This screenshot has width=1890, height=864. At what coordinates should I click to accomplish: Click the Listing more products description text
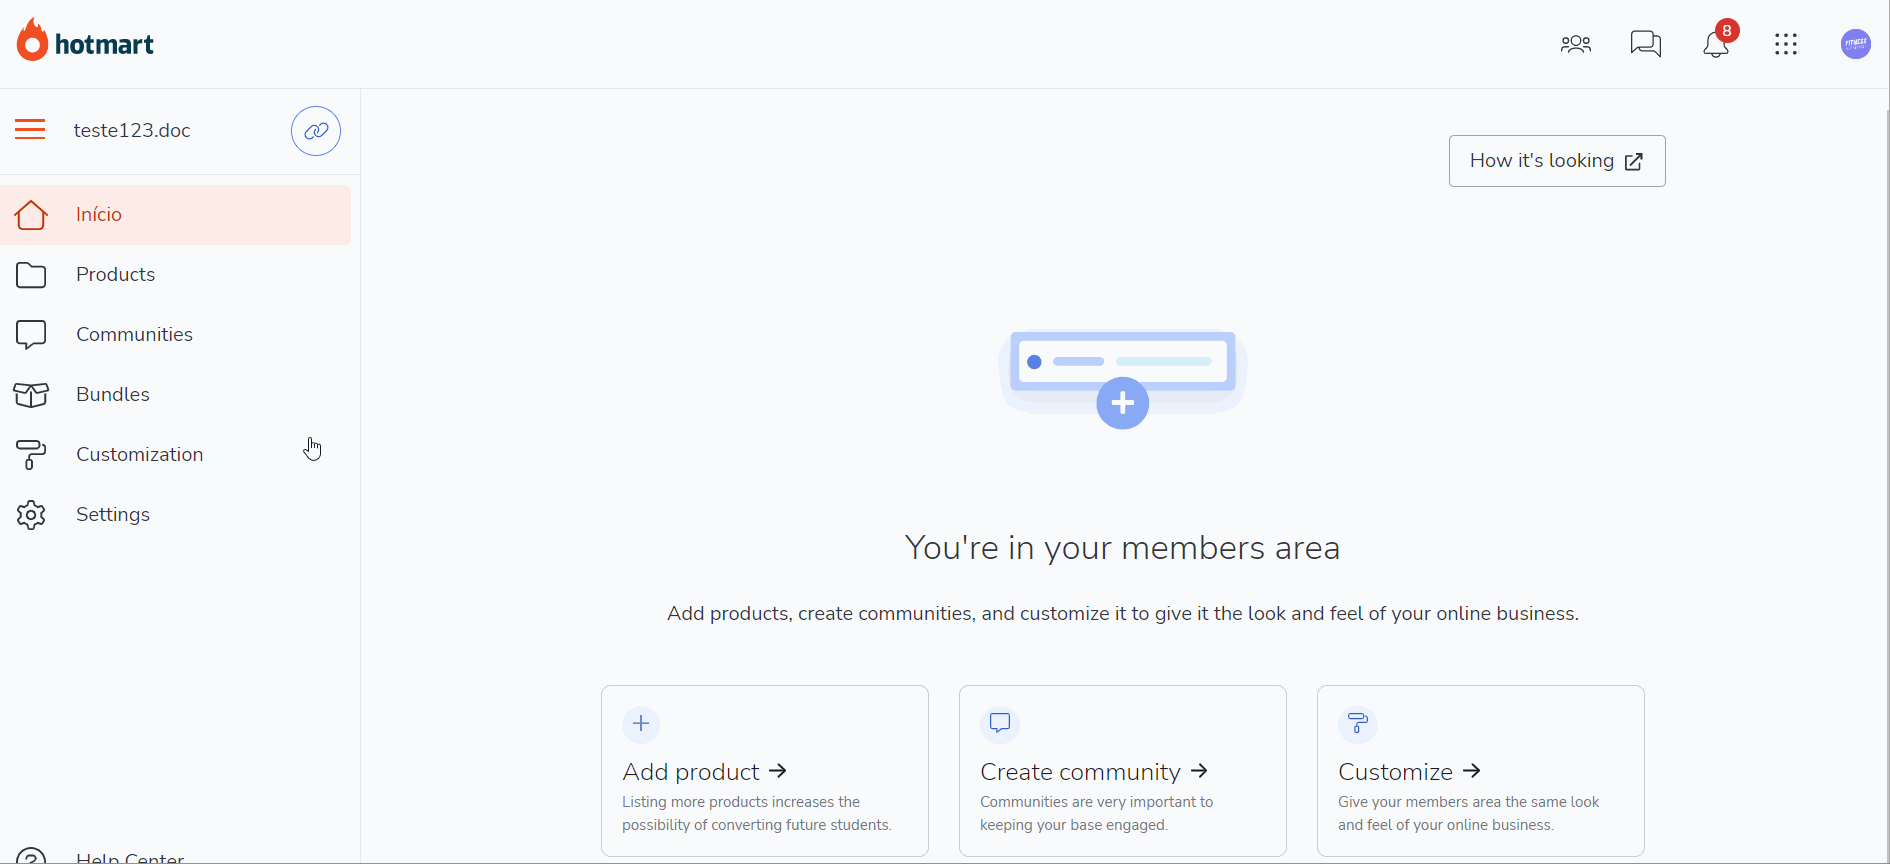(x=757, y=814)
